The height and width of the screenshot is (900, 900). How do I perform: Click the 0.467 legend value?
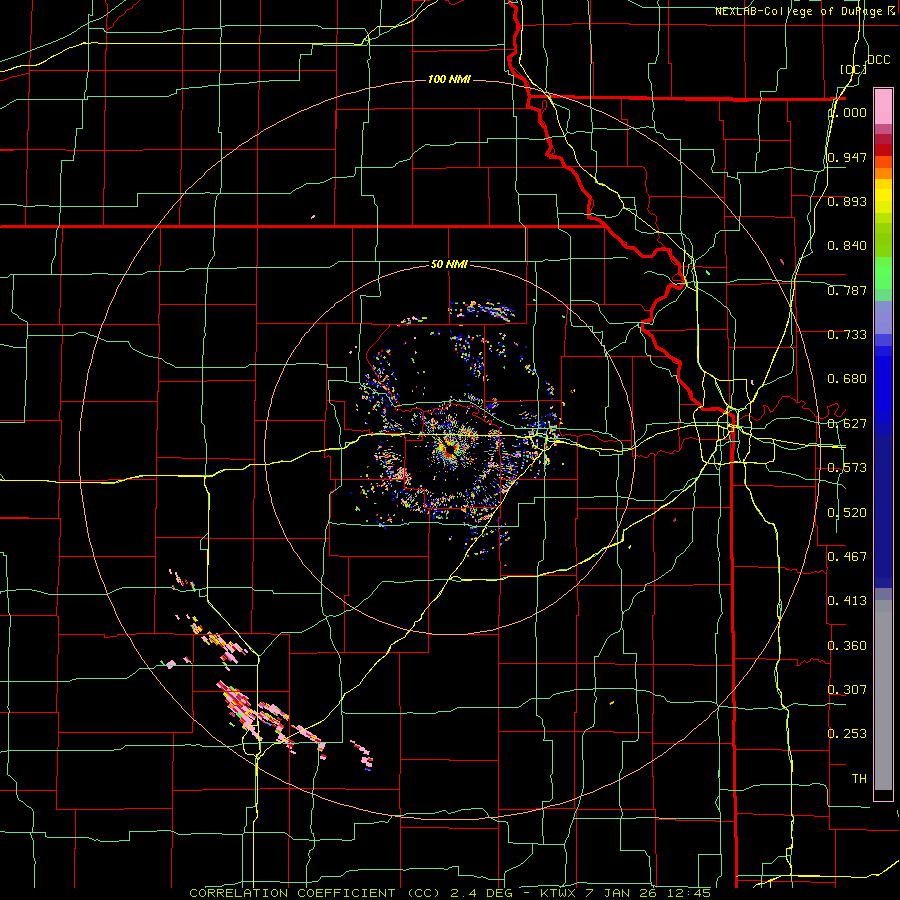click(847, 556)
